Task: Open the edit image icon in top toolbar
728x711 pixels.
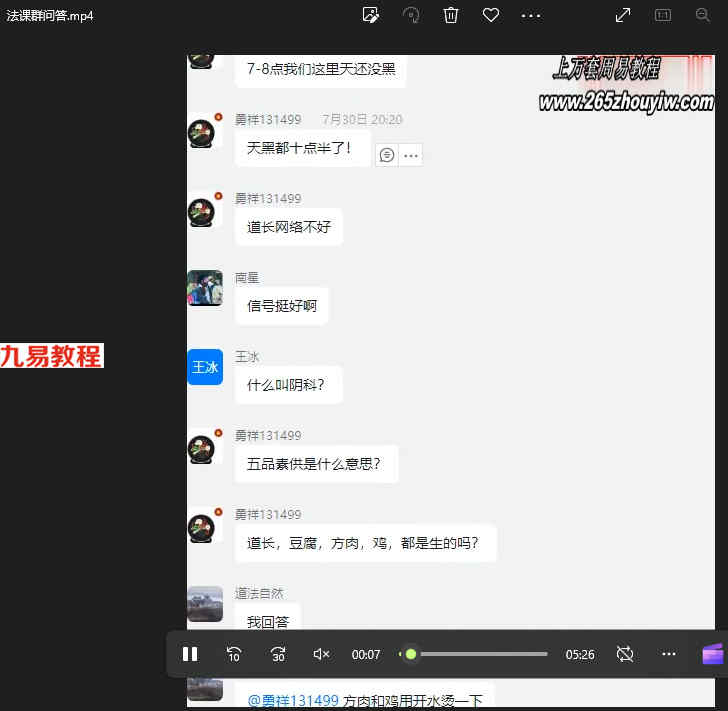Action: click(x=370, y=15)
